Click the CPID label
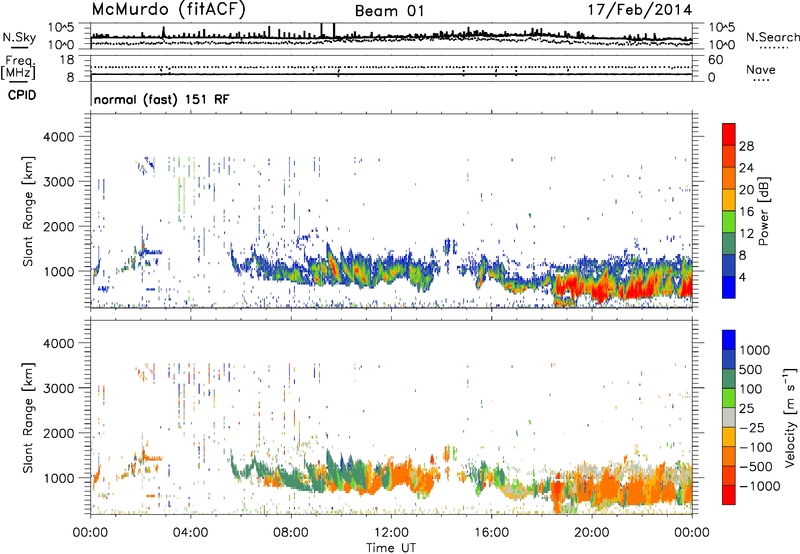 tap(22, 95)
